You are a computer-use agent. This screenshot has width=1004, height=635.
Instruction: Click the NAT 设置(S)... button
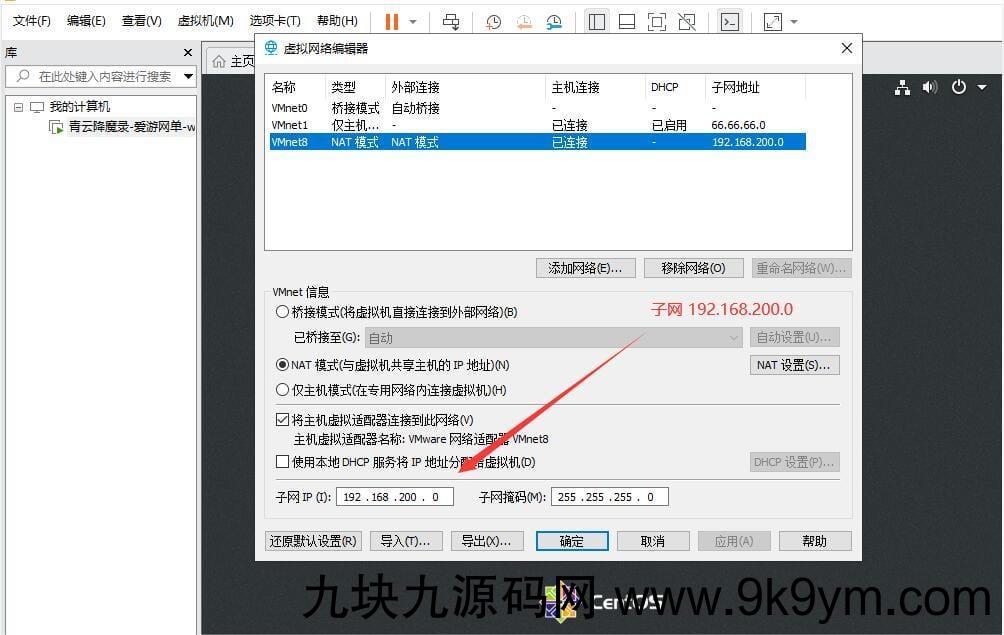coord(794,365)
